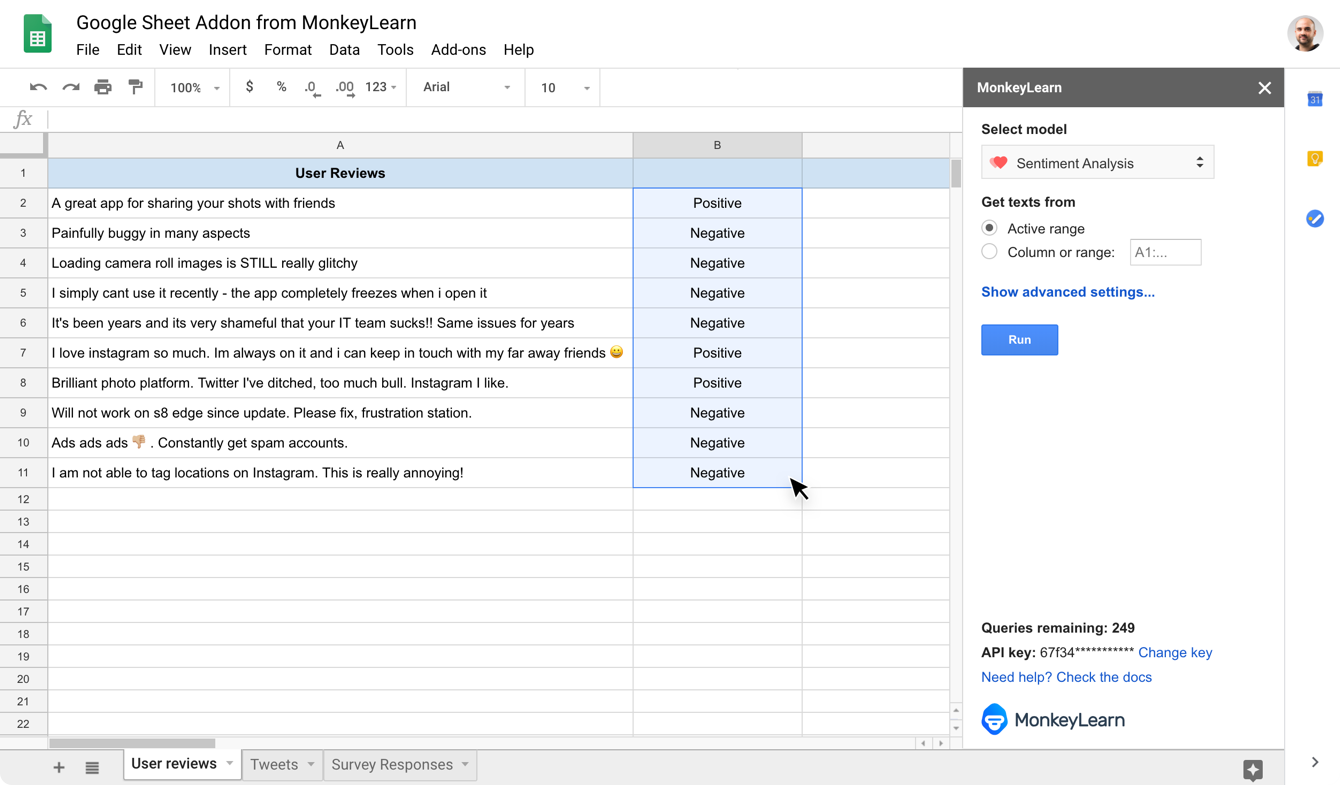Viewport: 1340px width, 786px height.
Task: Click the range input field A1:...
Action: 1165,253
